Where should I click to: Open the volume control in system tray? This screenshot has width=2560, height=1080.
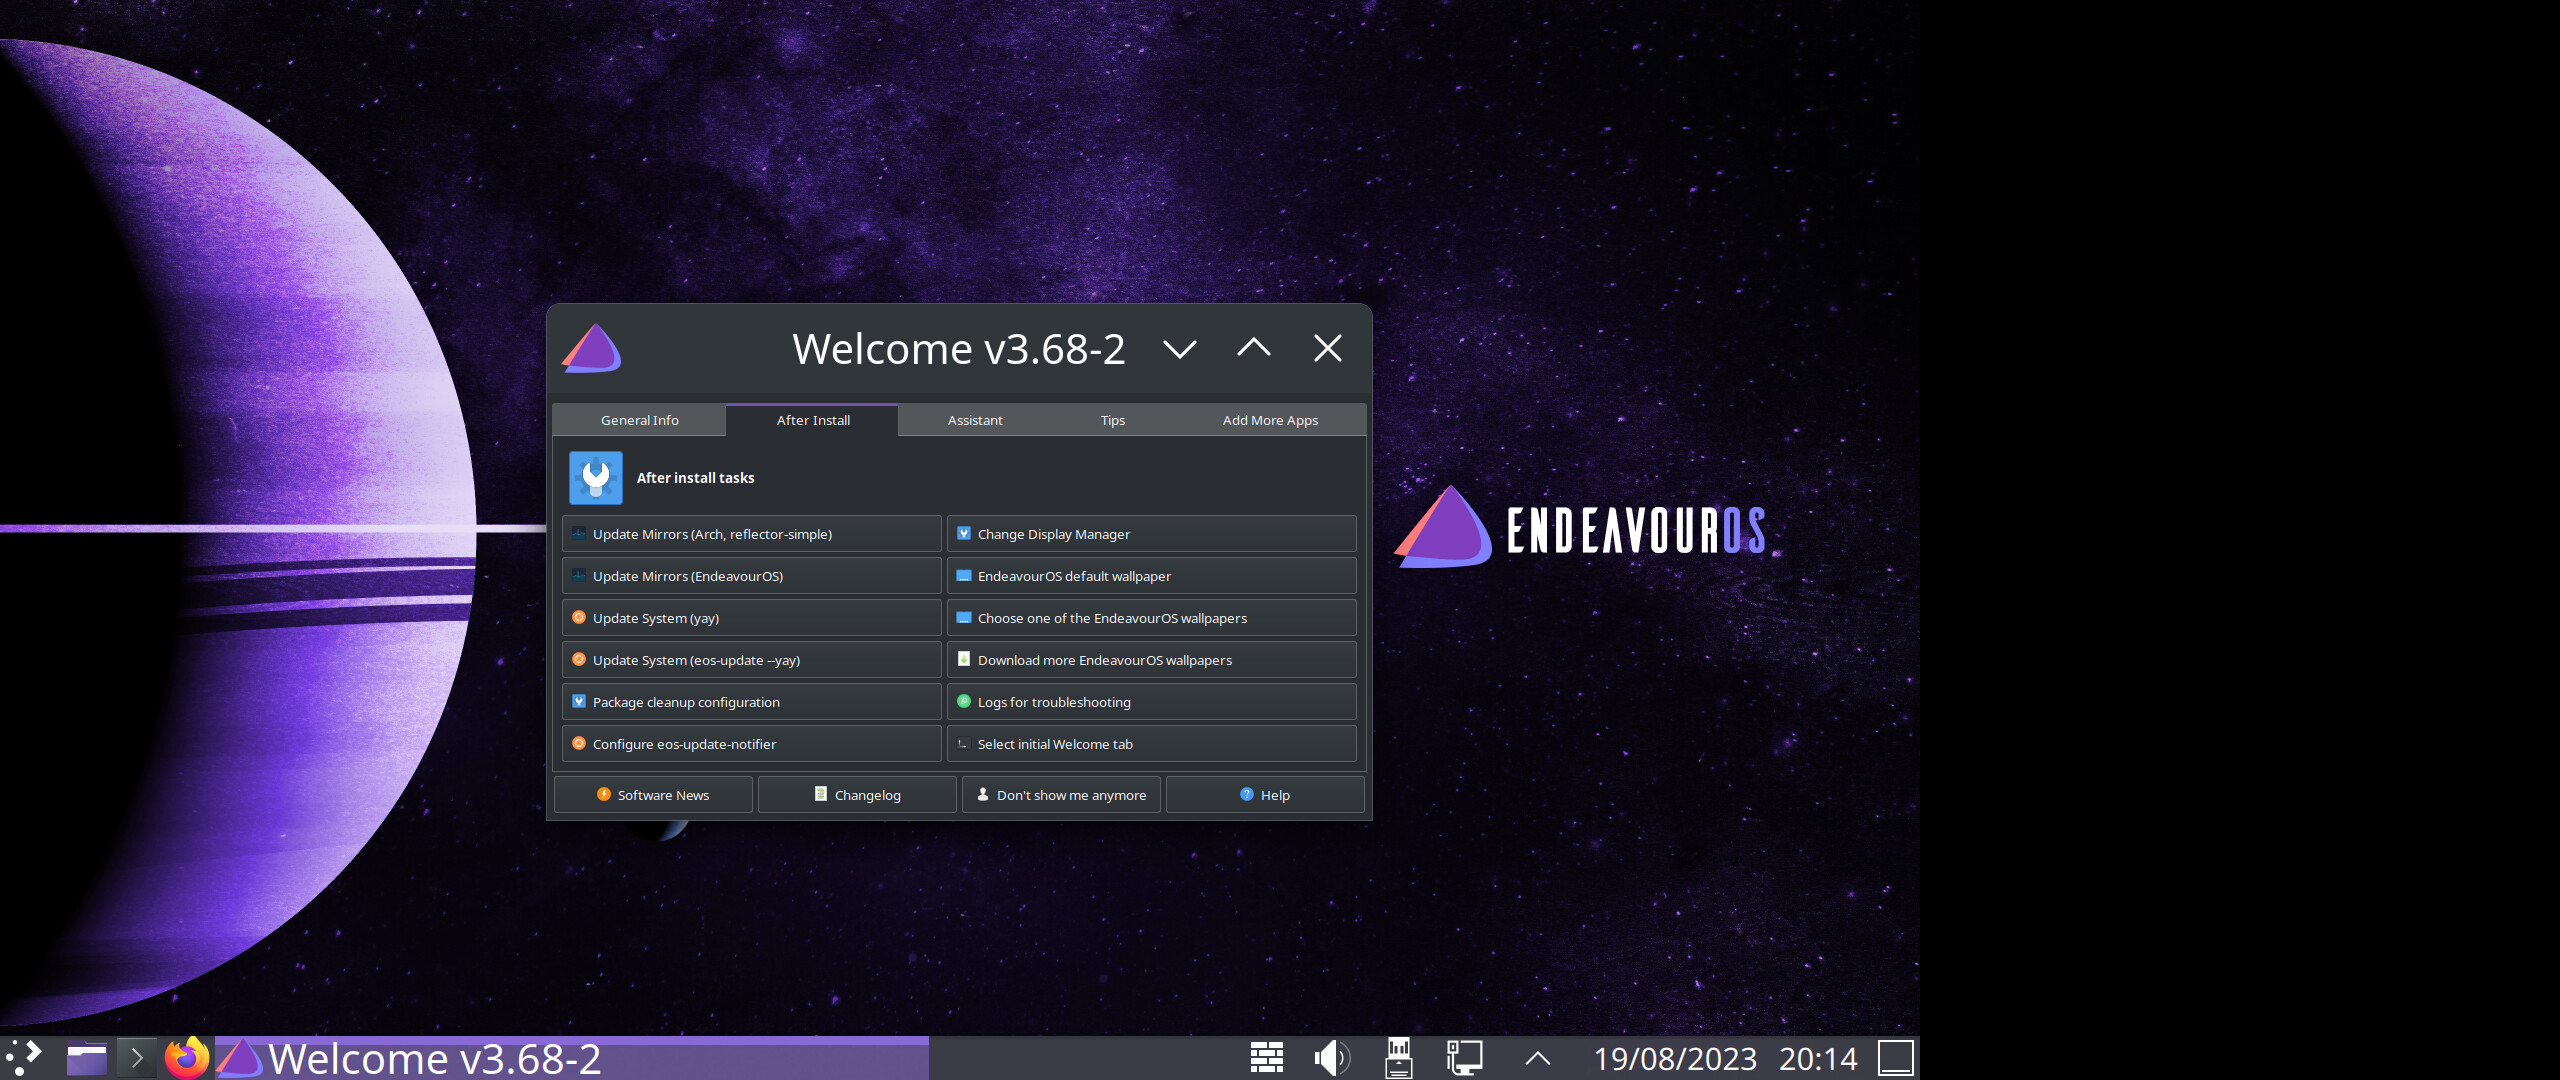tap(1332, 1058)
